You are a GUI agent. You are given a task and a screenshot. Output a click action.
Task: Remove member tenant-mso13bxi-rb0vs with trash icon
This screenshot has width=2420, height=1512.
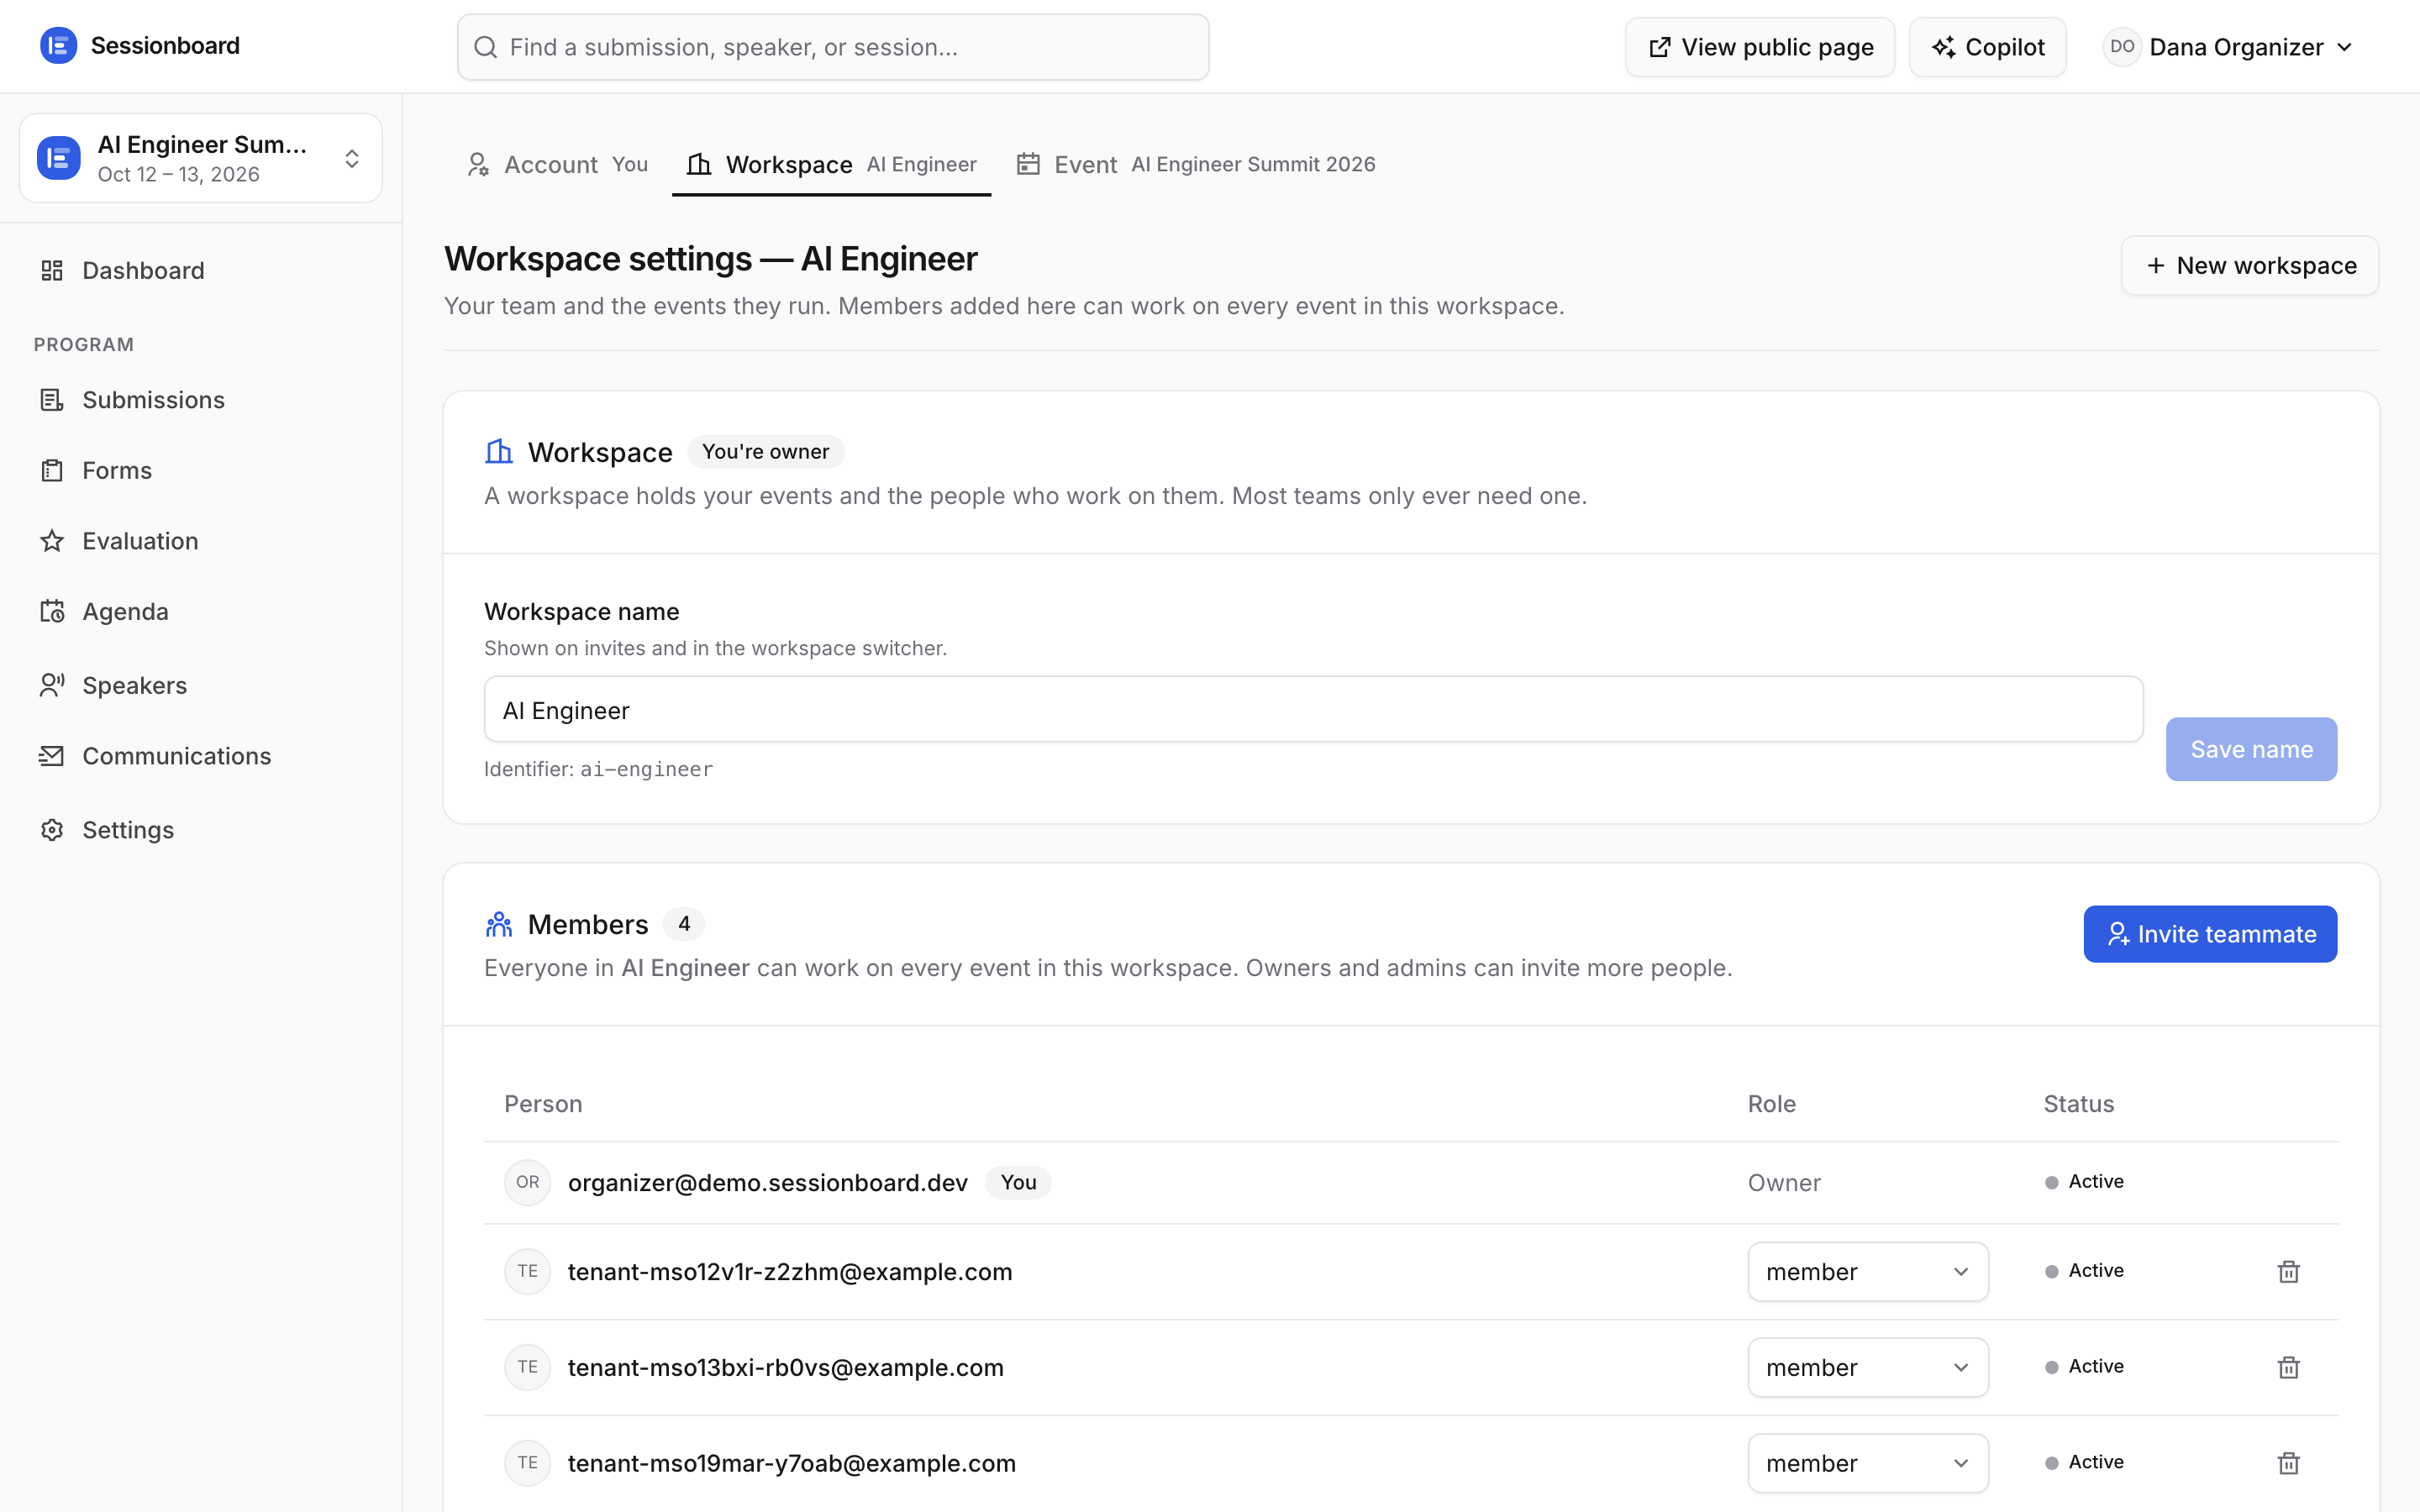click(x=2288, y=1367)
